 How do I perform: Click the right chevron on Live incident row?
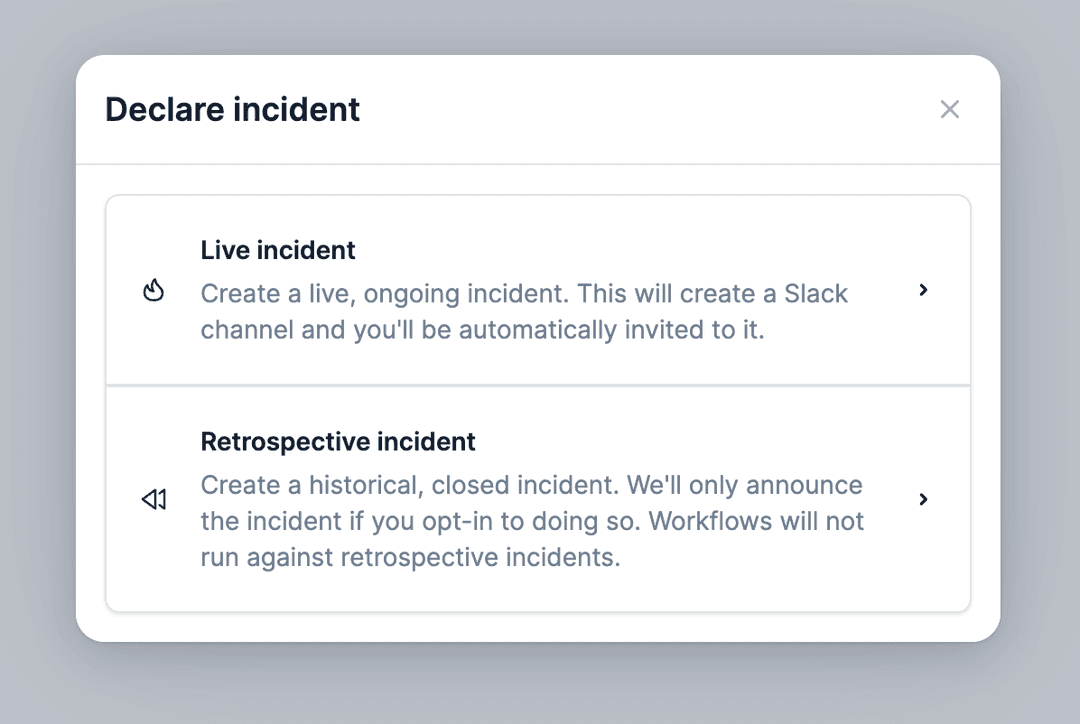point(923,291)
